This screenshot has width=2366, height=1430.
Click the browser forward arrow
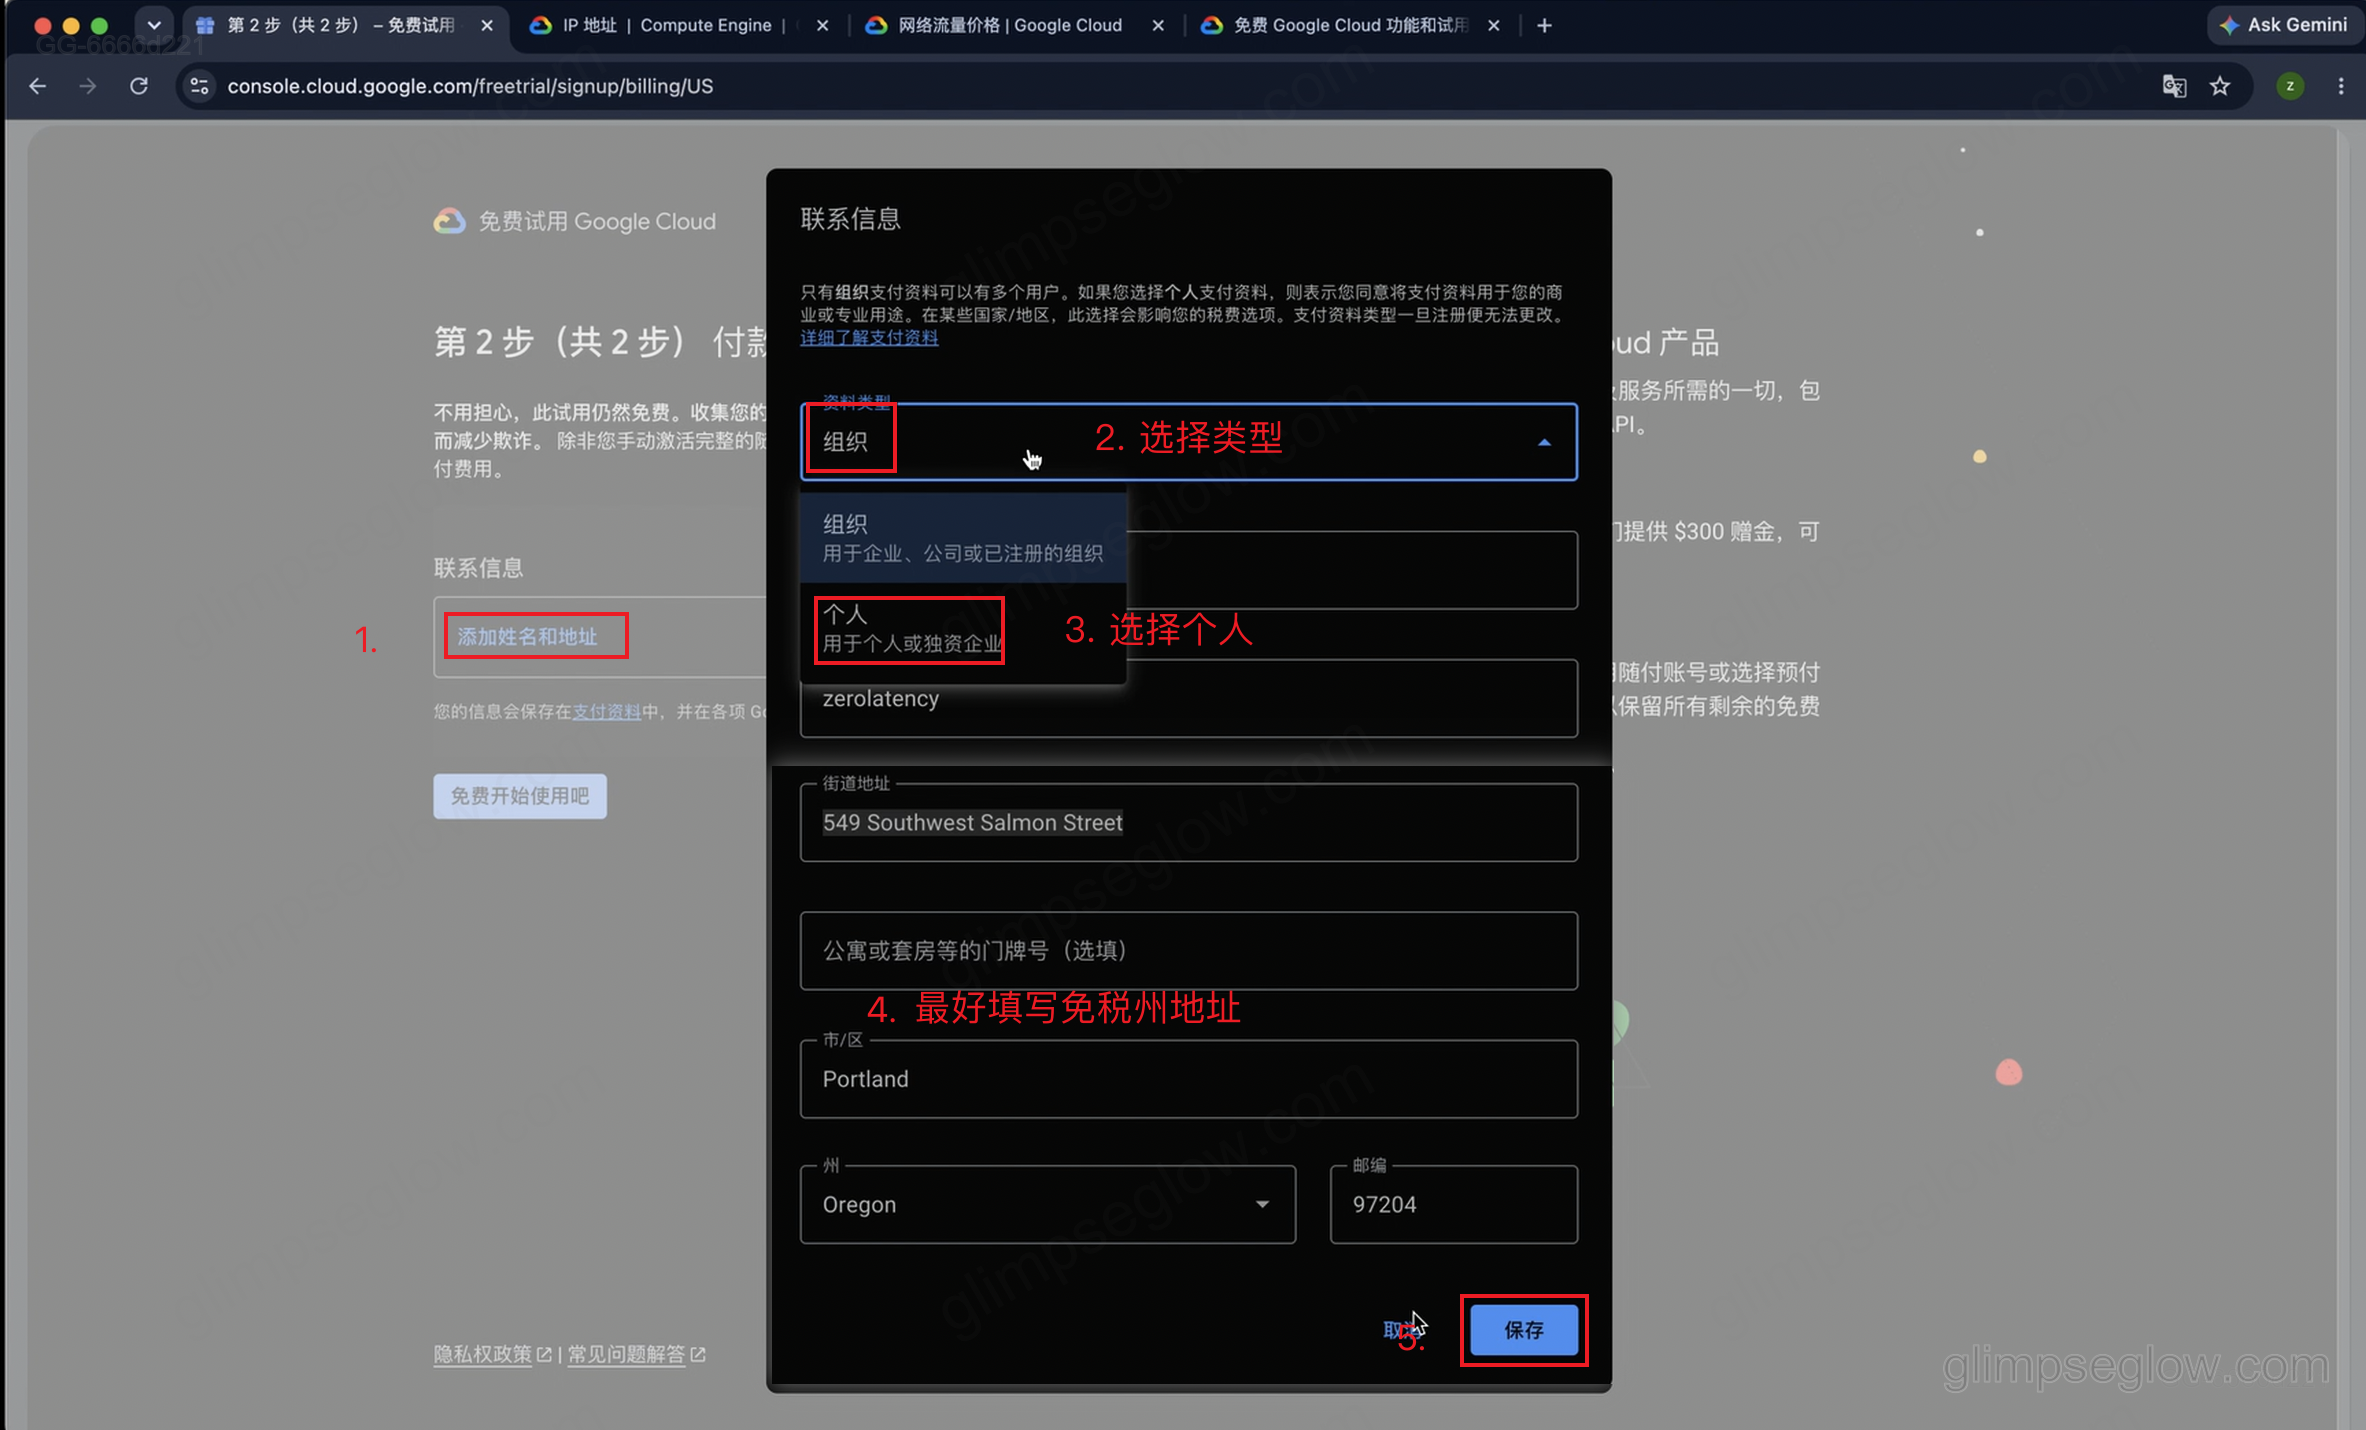point(88,86)
